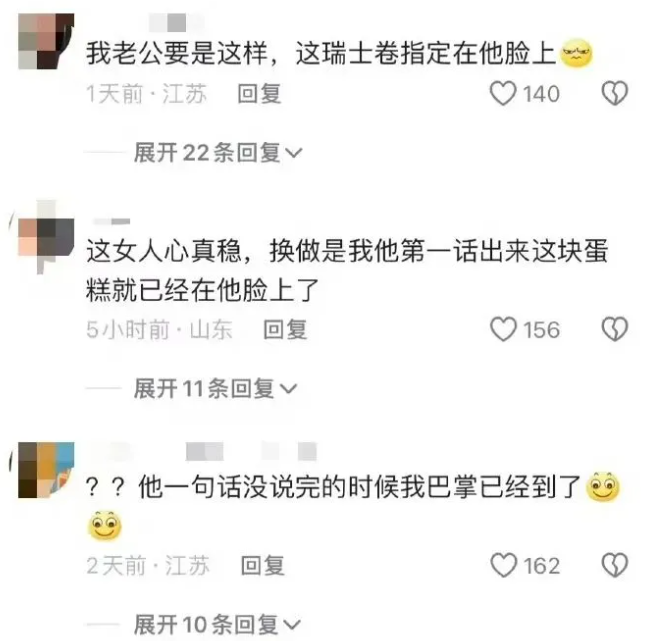
Task: Select the 瑞士卷 comment text
Action: 339,53
